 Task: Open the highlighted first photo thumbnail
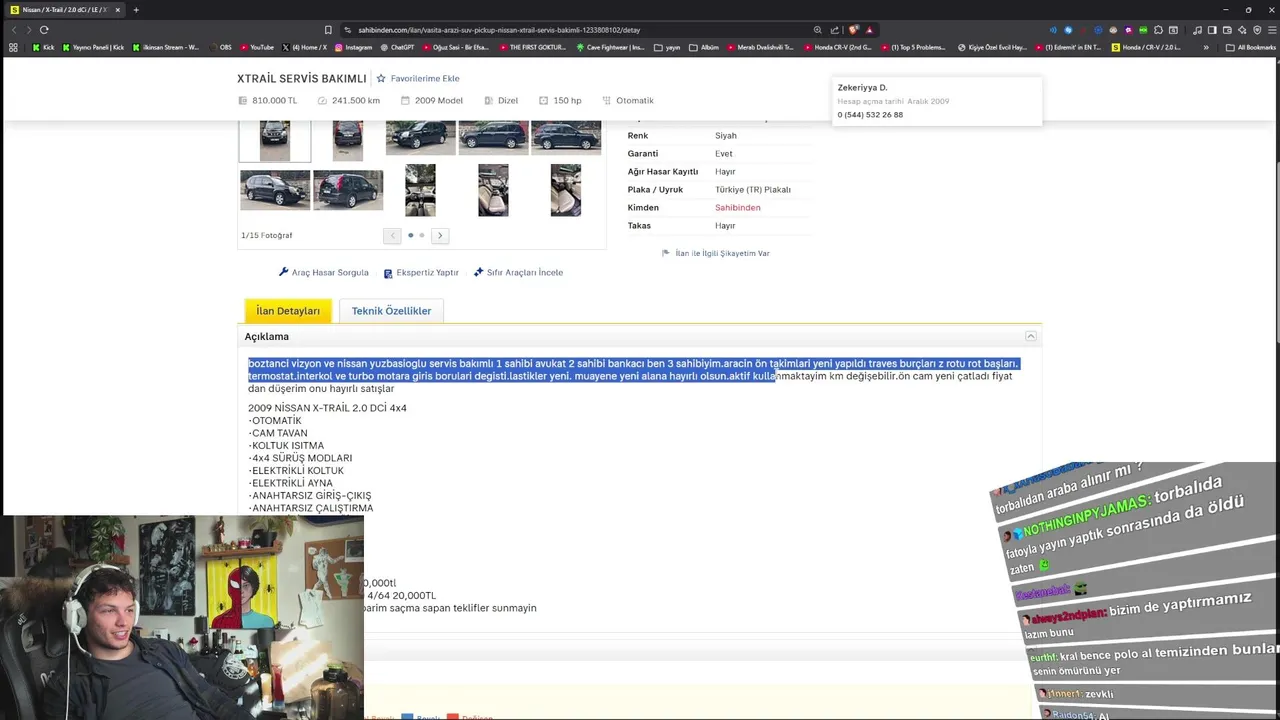(275, 140)
